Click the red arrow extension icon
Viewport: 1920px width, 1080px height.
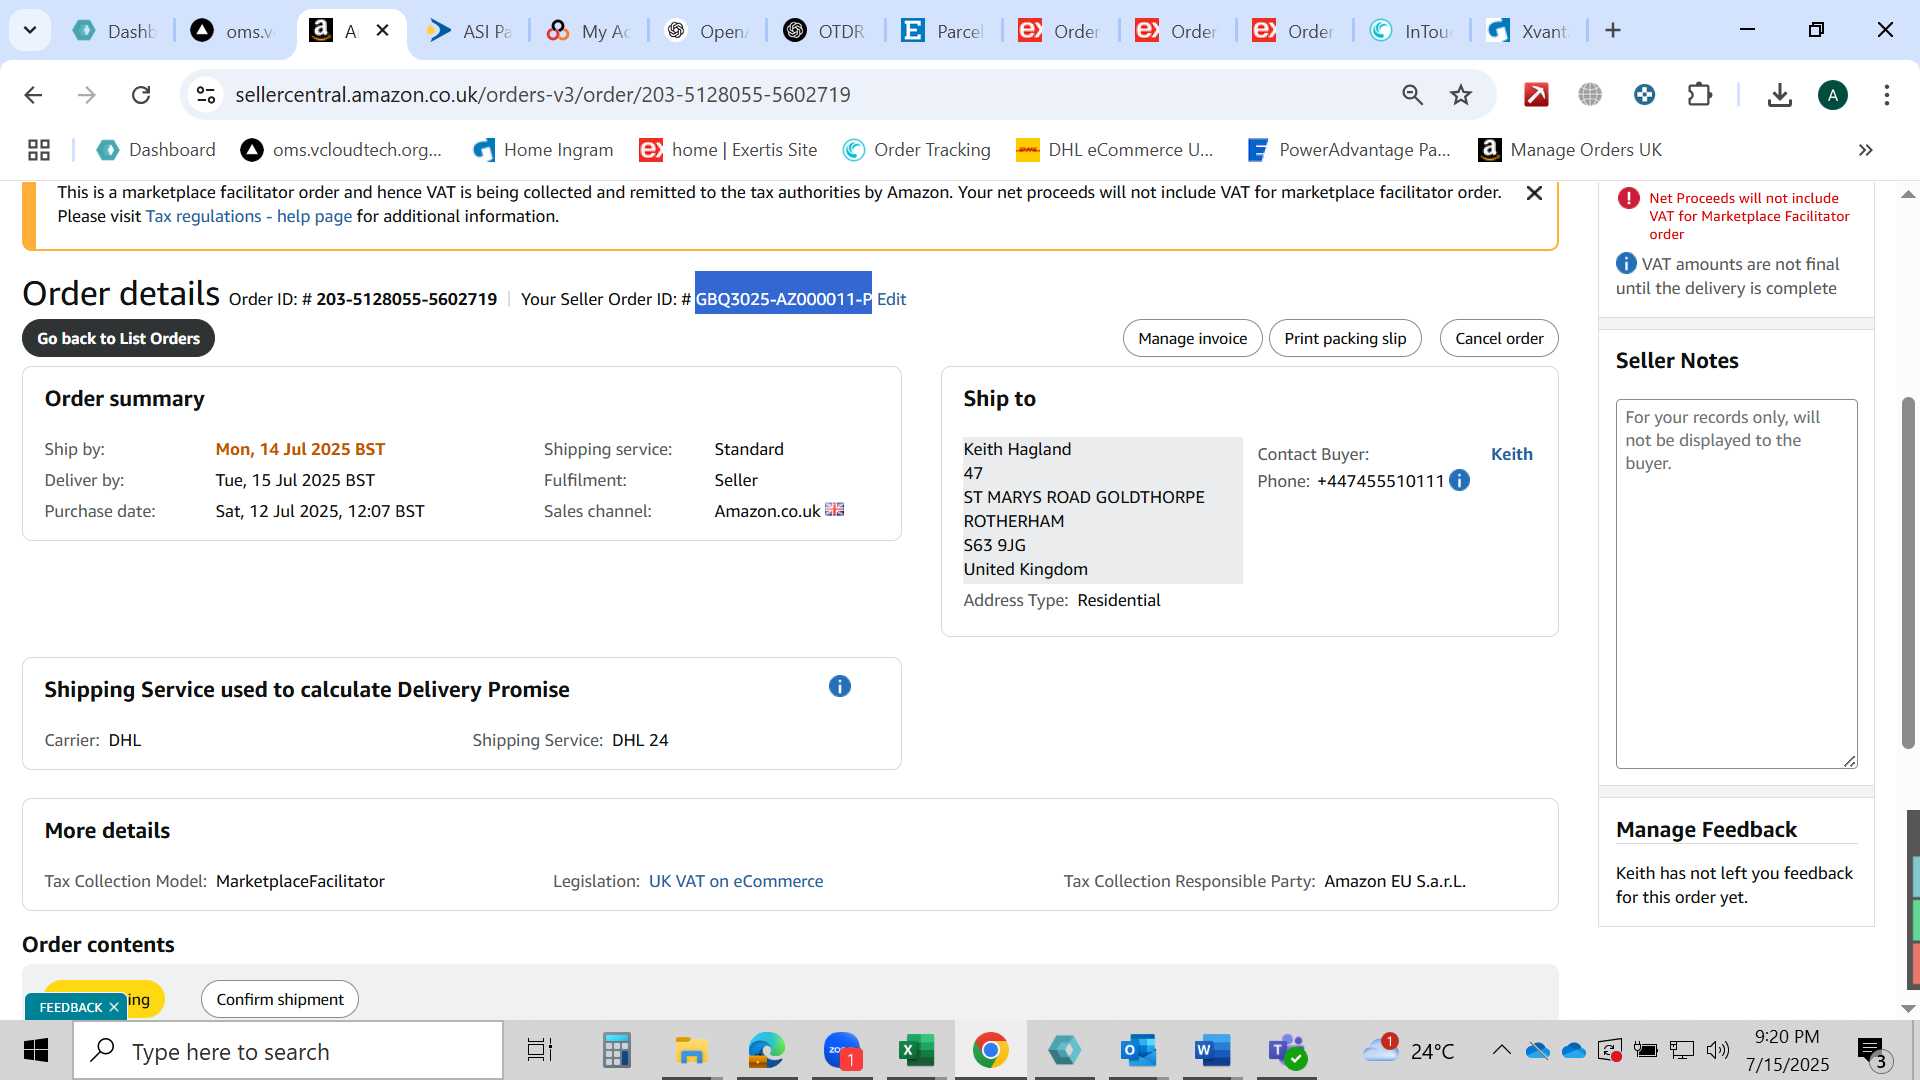coord(1536,95)
